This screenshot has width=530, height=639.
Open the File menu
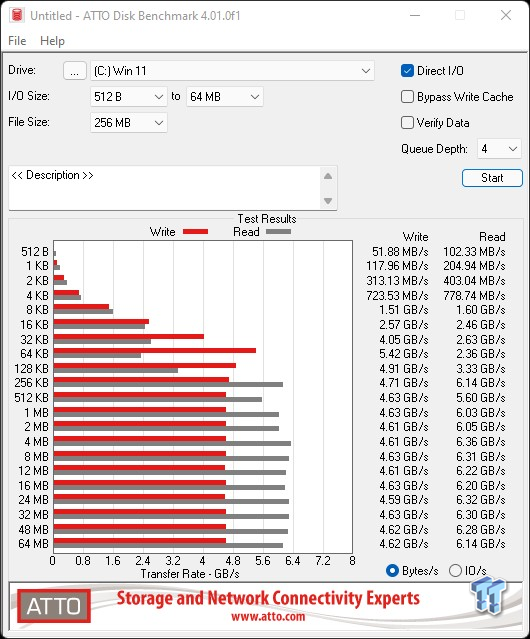point(17,41)
